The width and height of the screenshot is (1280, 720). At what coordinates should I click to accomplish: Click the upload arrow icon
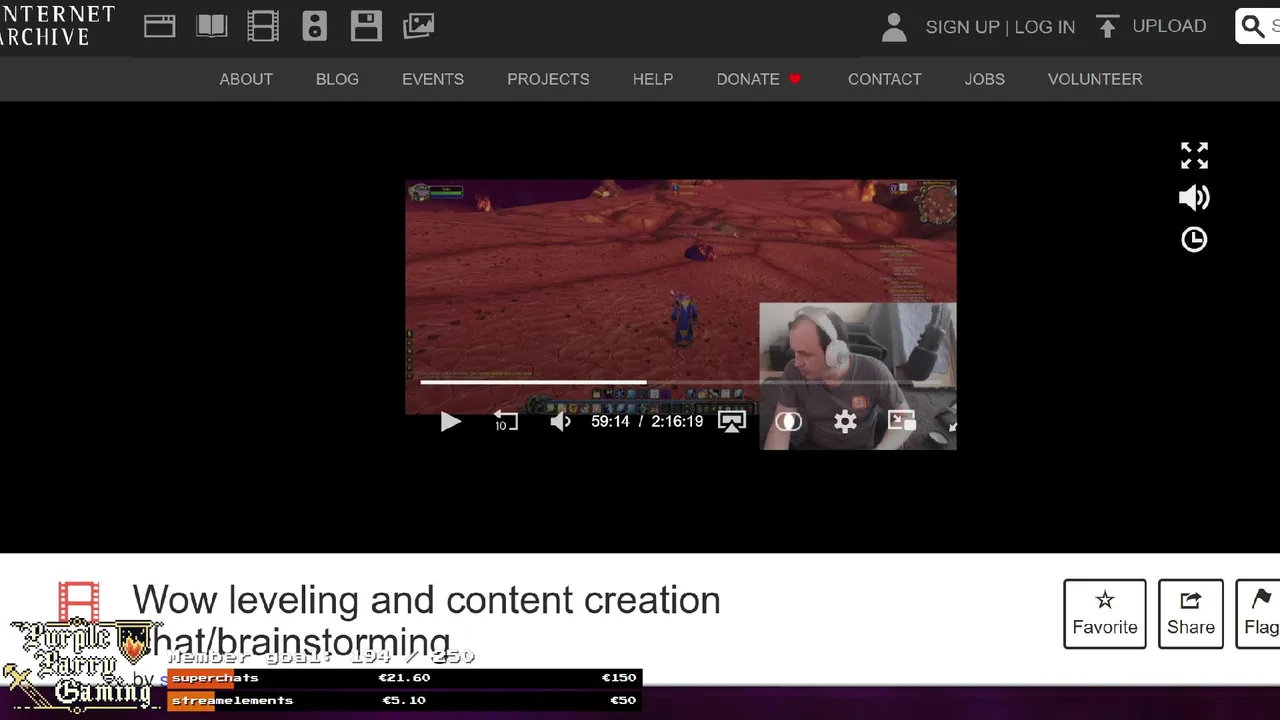1107,26
